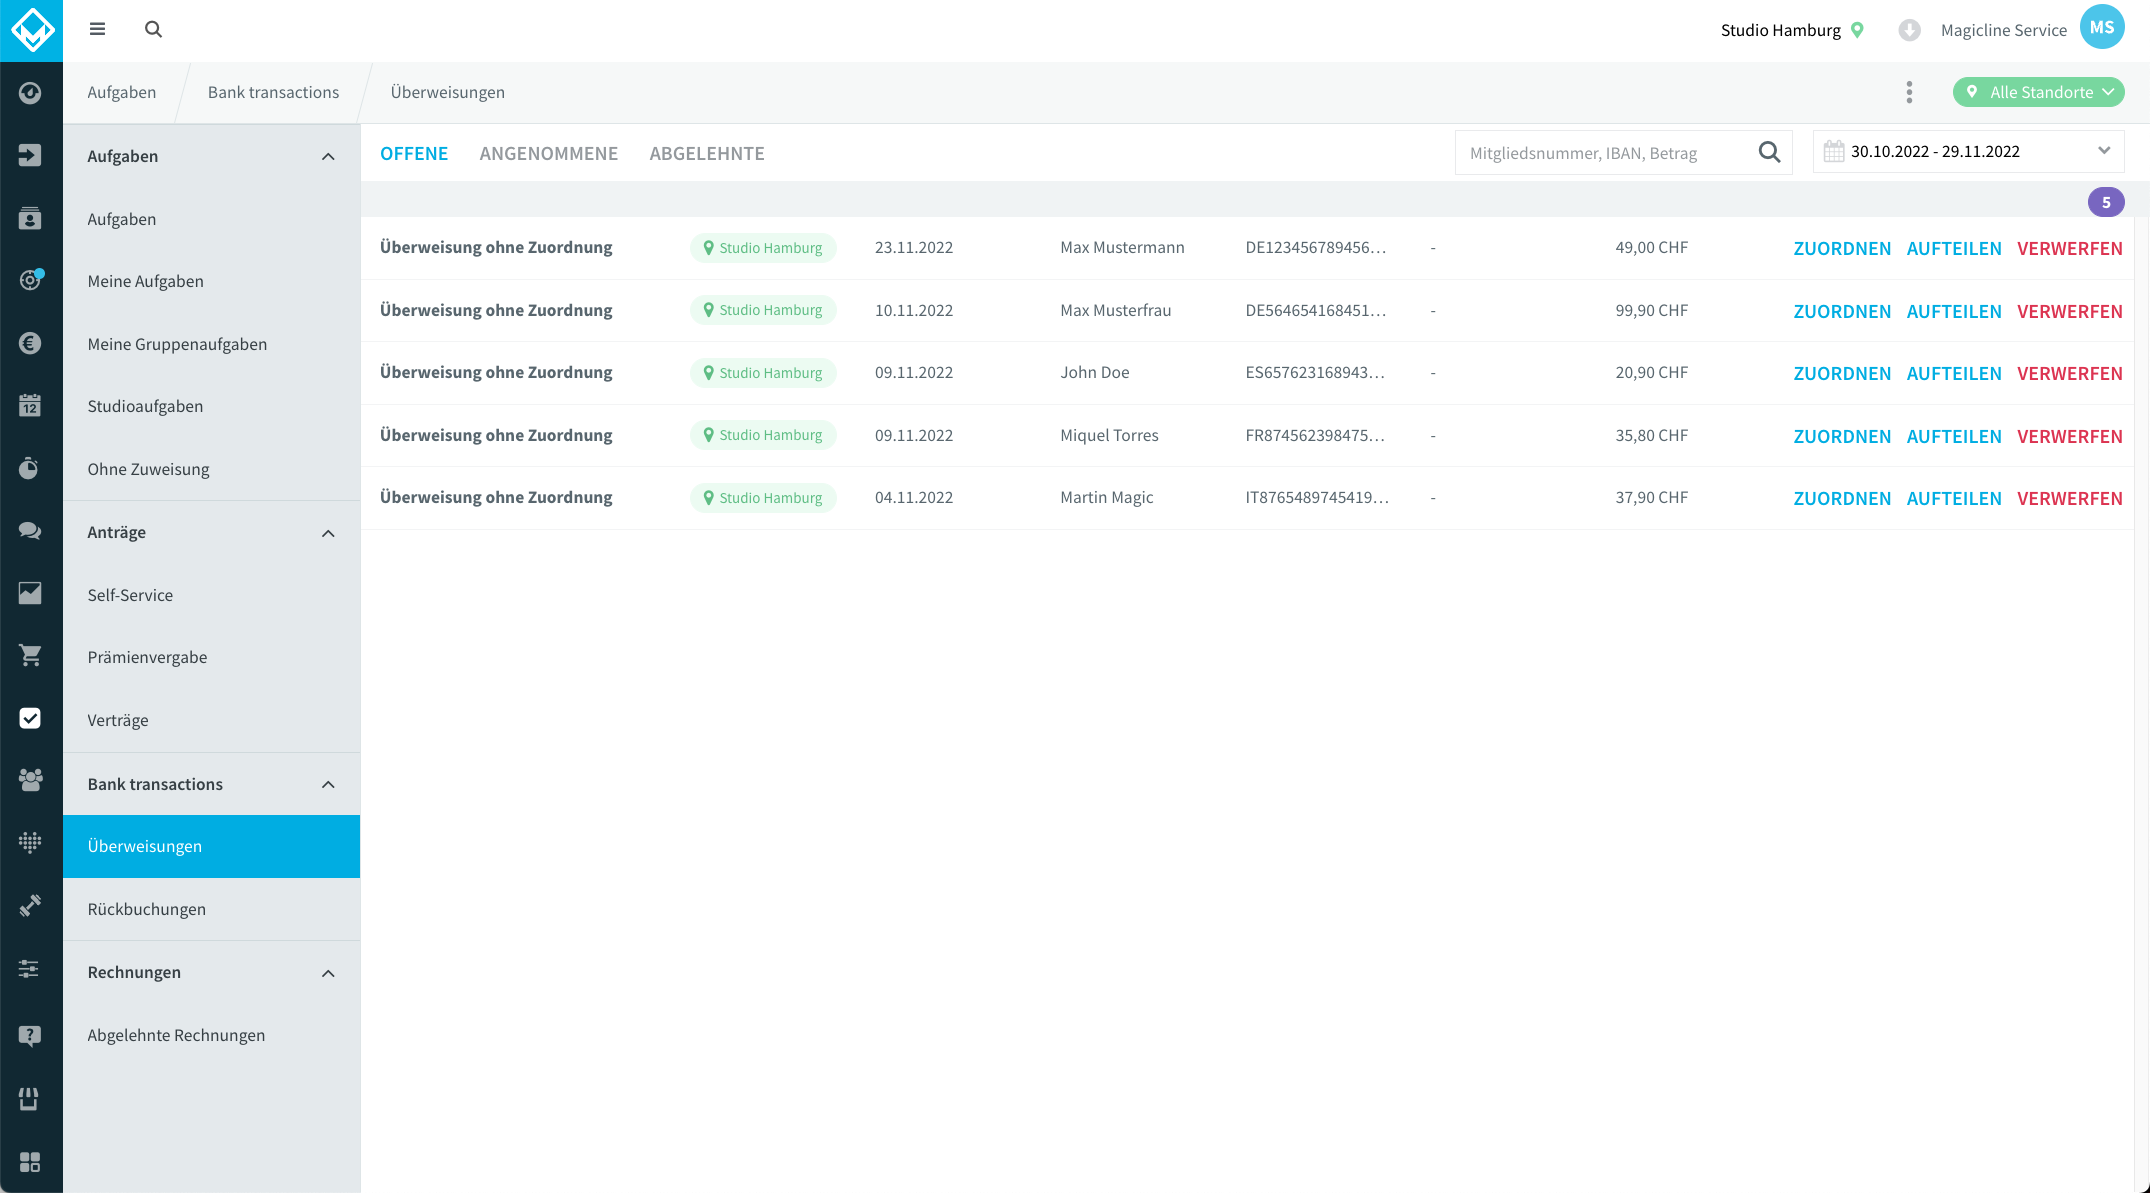Open the shopping cart icon in sidebar
The image size is (2150, 1193).
coord(30,656)
